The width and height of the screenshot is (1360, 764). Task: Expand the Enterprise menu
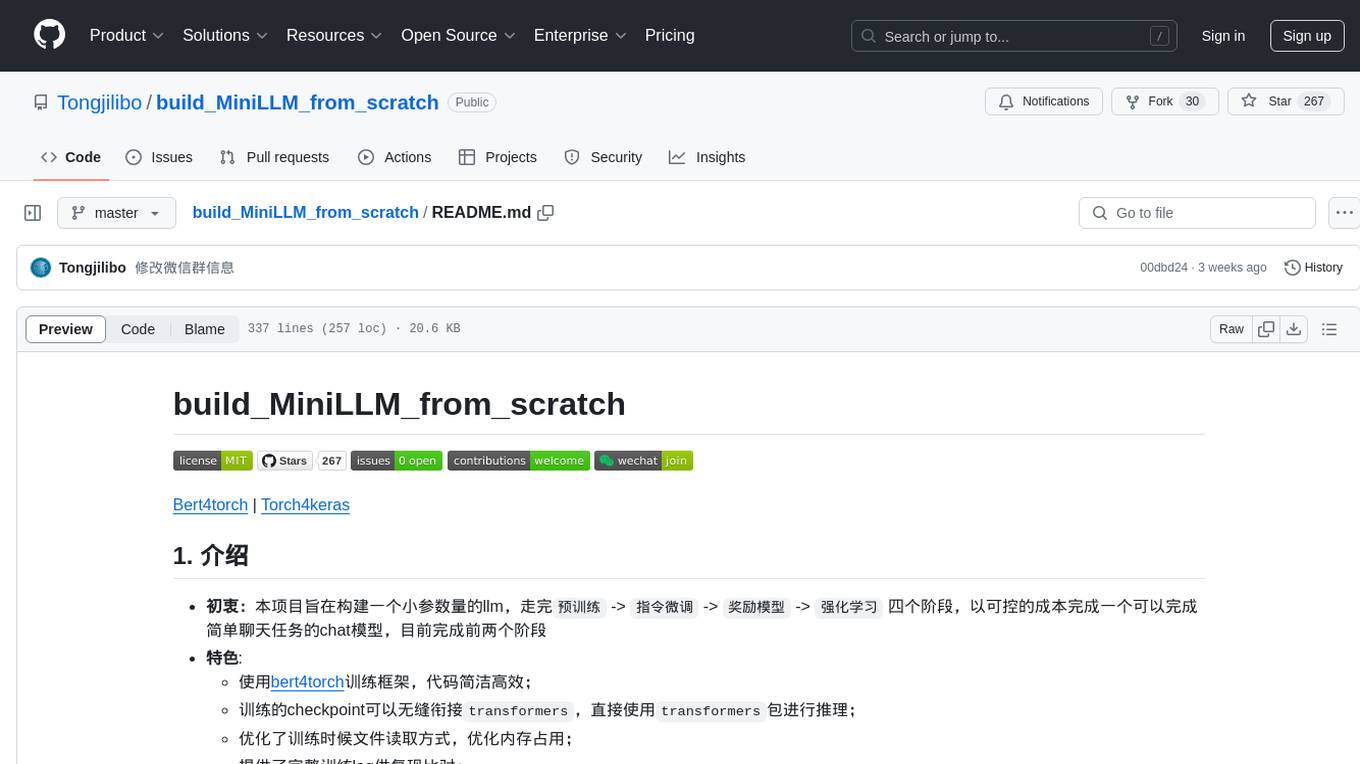[580, 35]
